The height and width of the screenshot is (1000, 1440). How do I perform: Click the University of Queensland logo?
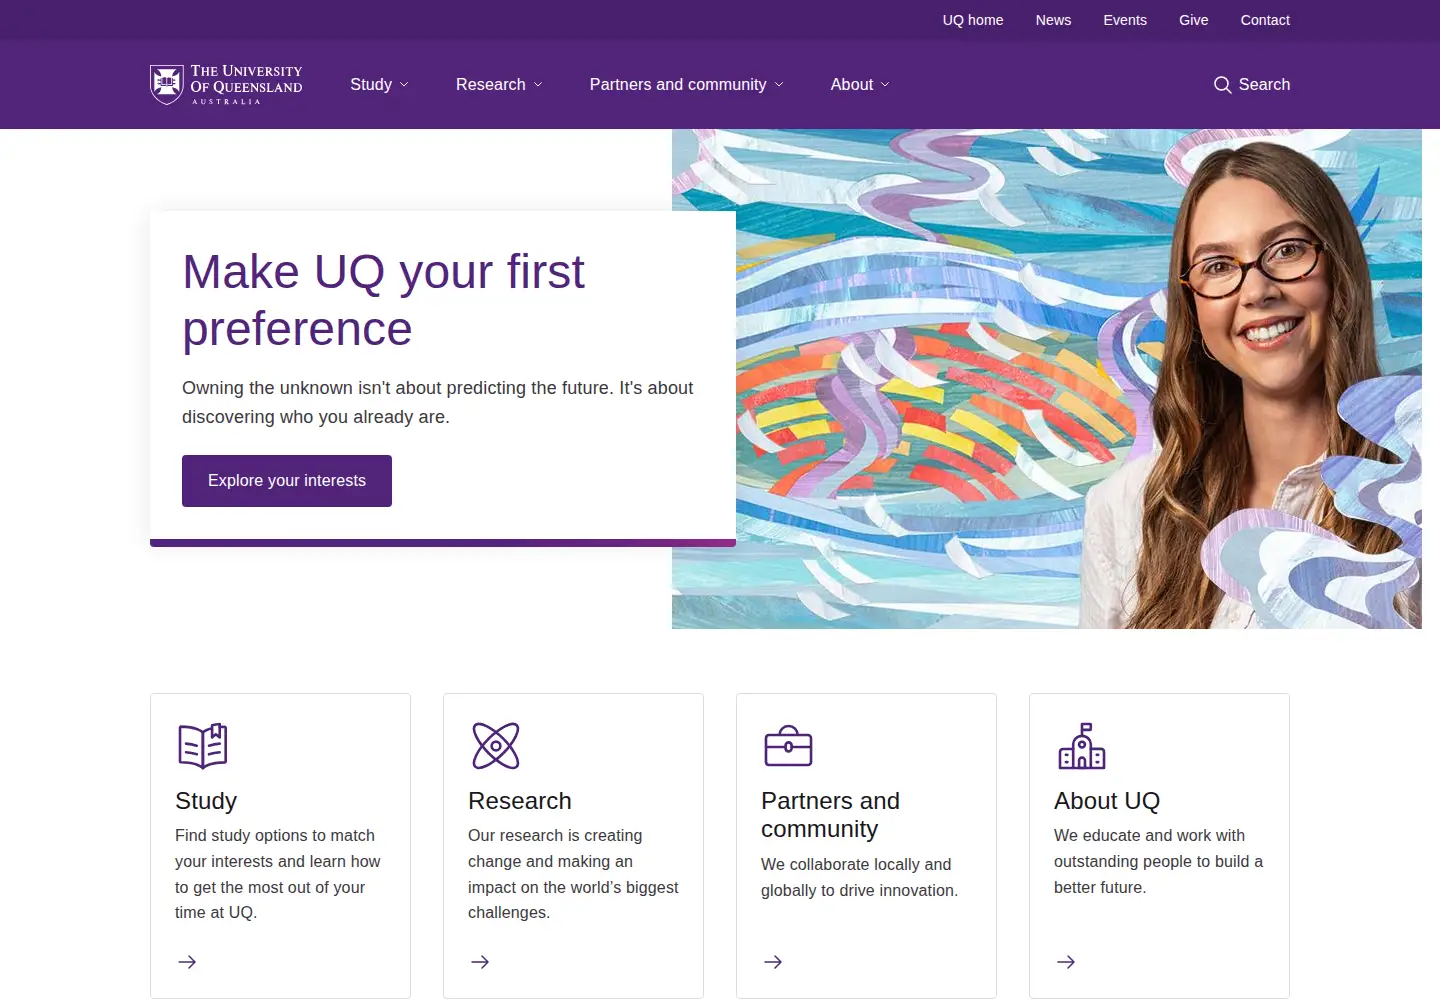pyautogui.click(x=226, y=85)
